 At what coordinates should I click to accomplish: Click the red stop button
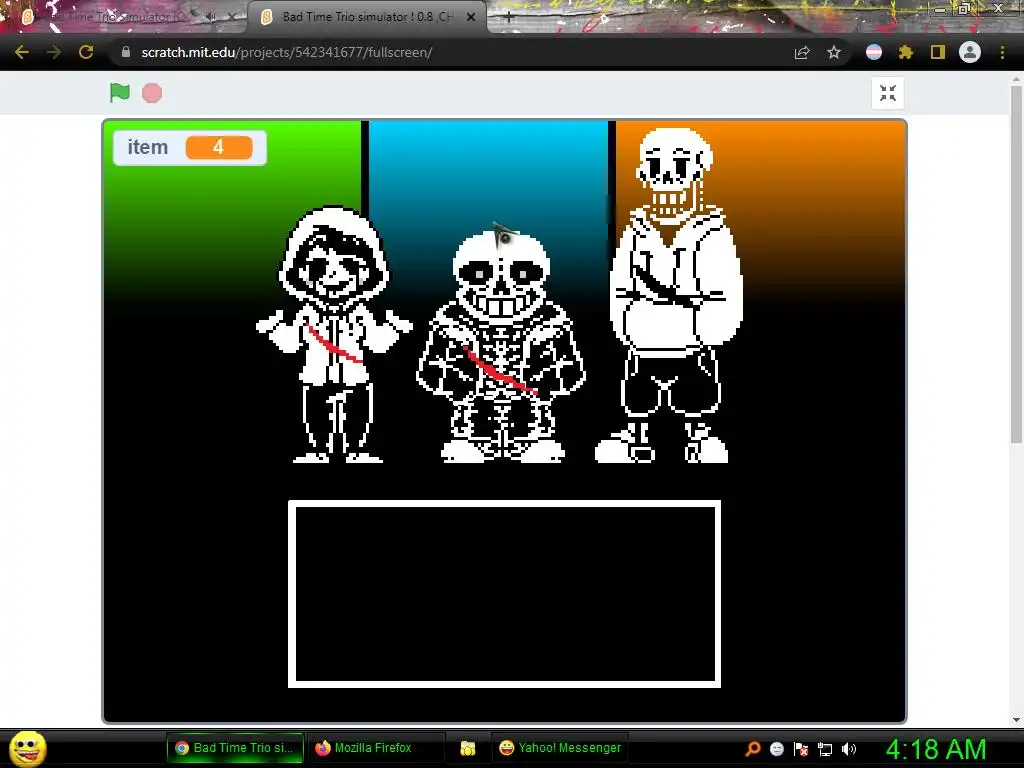point(152,93)
